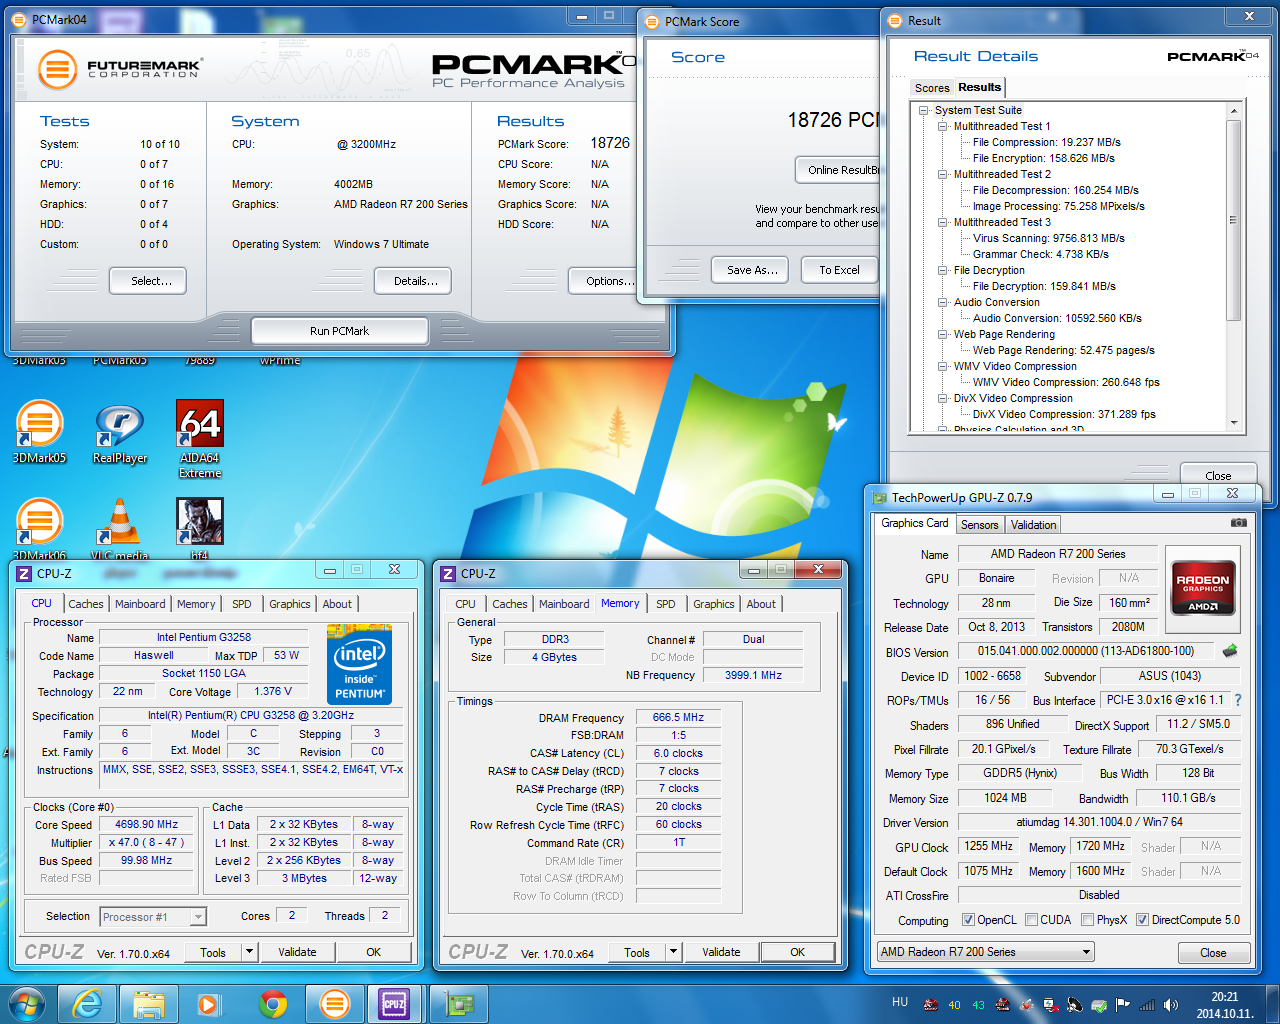1280x1024 pixels.
Task: Click Save As... in PCMark Score
Action: [x=752, y=270]
